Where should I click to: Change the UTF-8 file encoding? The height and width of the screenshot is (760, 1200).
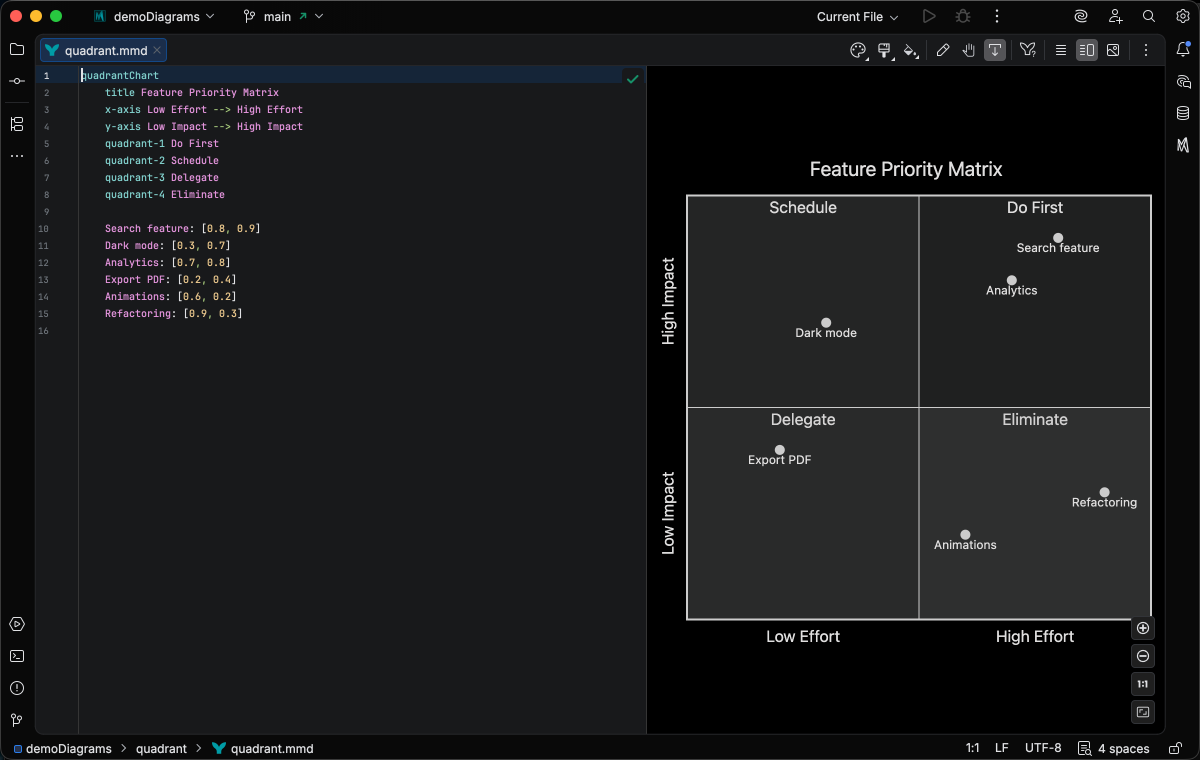[x=1043, y=748]
